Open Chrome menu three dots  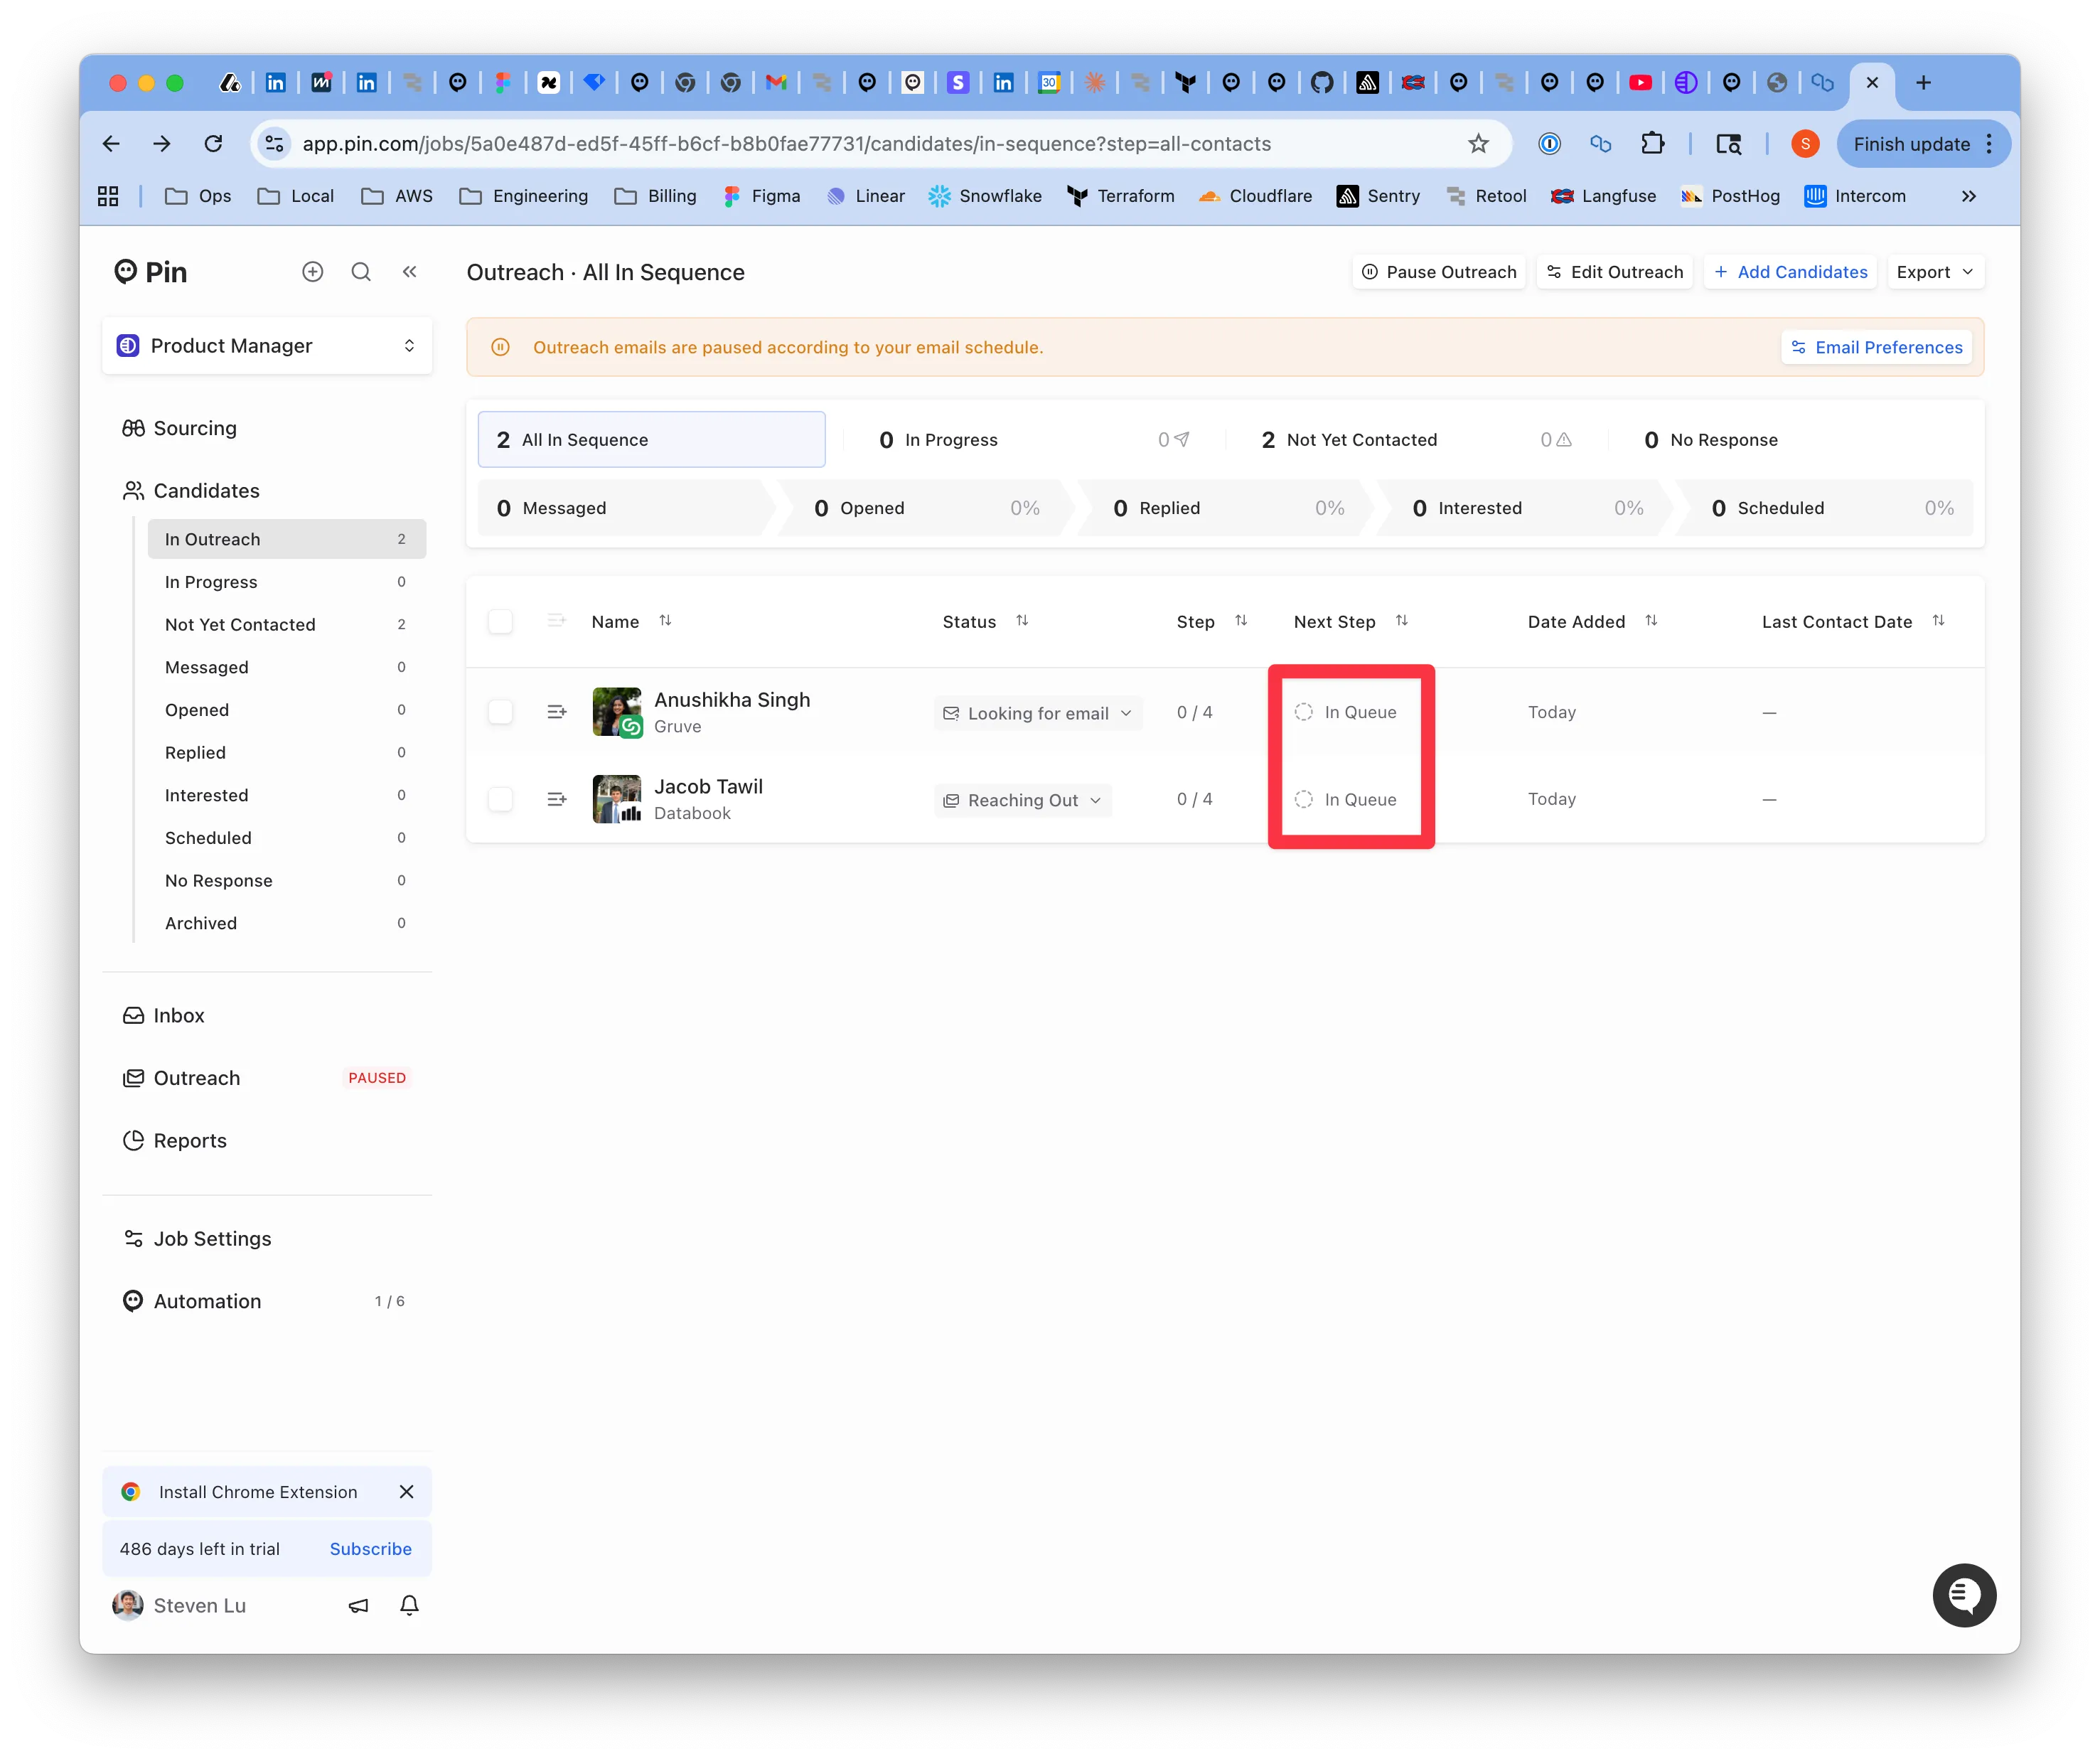tap(1989, 144)
